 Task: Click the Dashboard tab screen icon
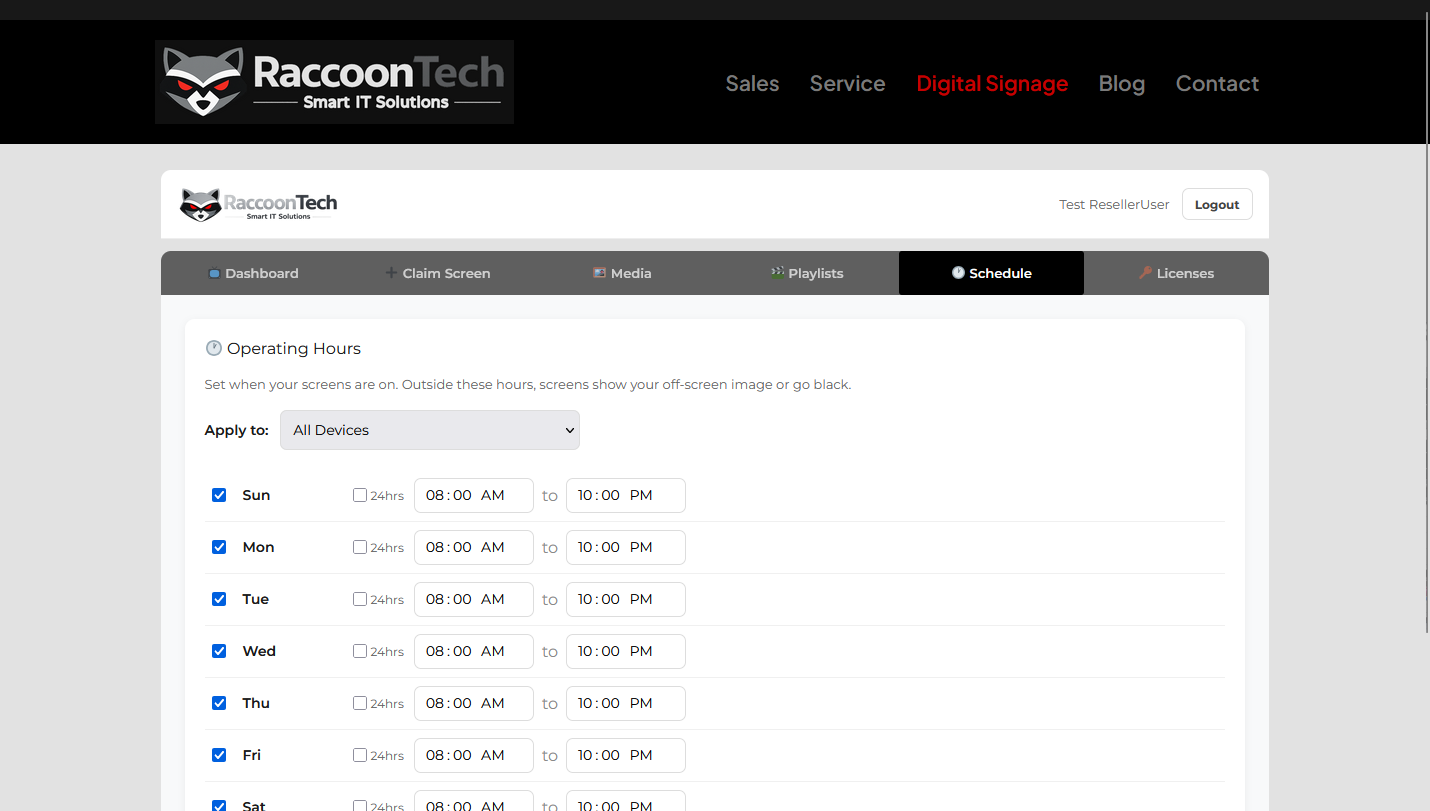214,273
